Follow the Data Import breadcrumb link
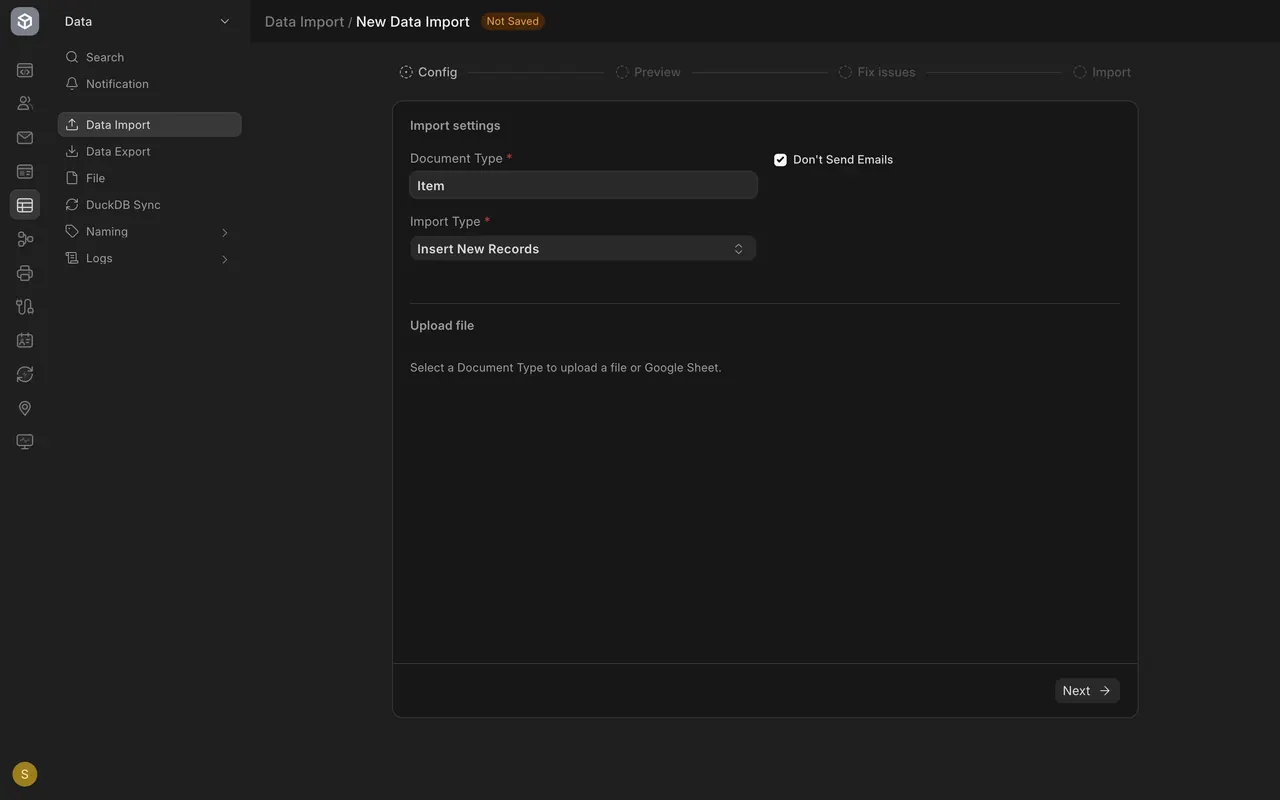 coord(304,21)
